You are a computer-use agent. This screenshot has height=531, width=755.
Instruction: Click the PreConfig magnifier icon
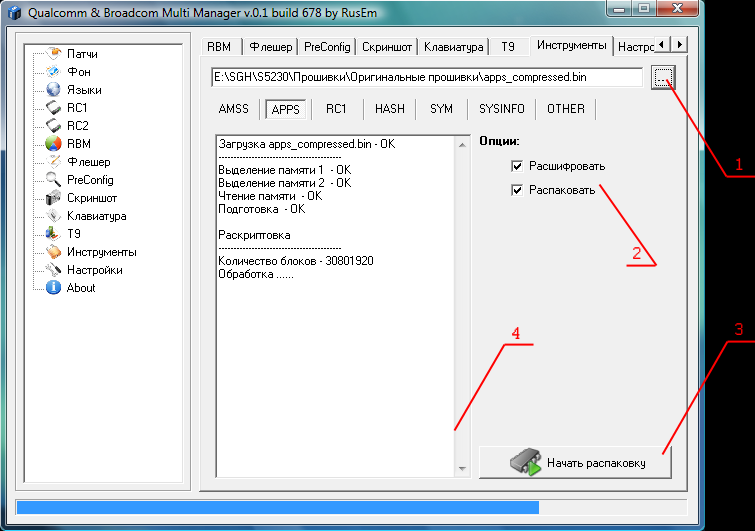pos(54,180)
